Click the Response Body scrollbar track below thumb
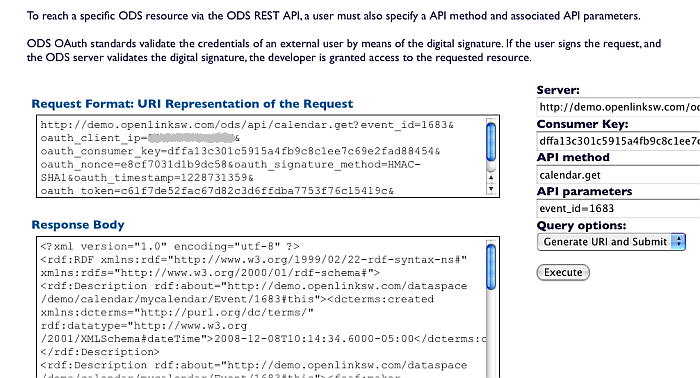 click(491, 335)
